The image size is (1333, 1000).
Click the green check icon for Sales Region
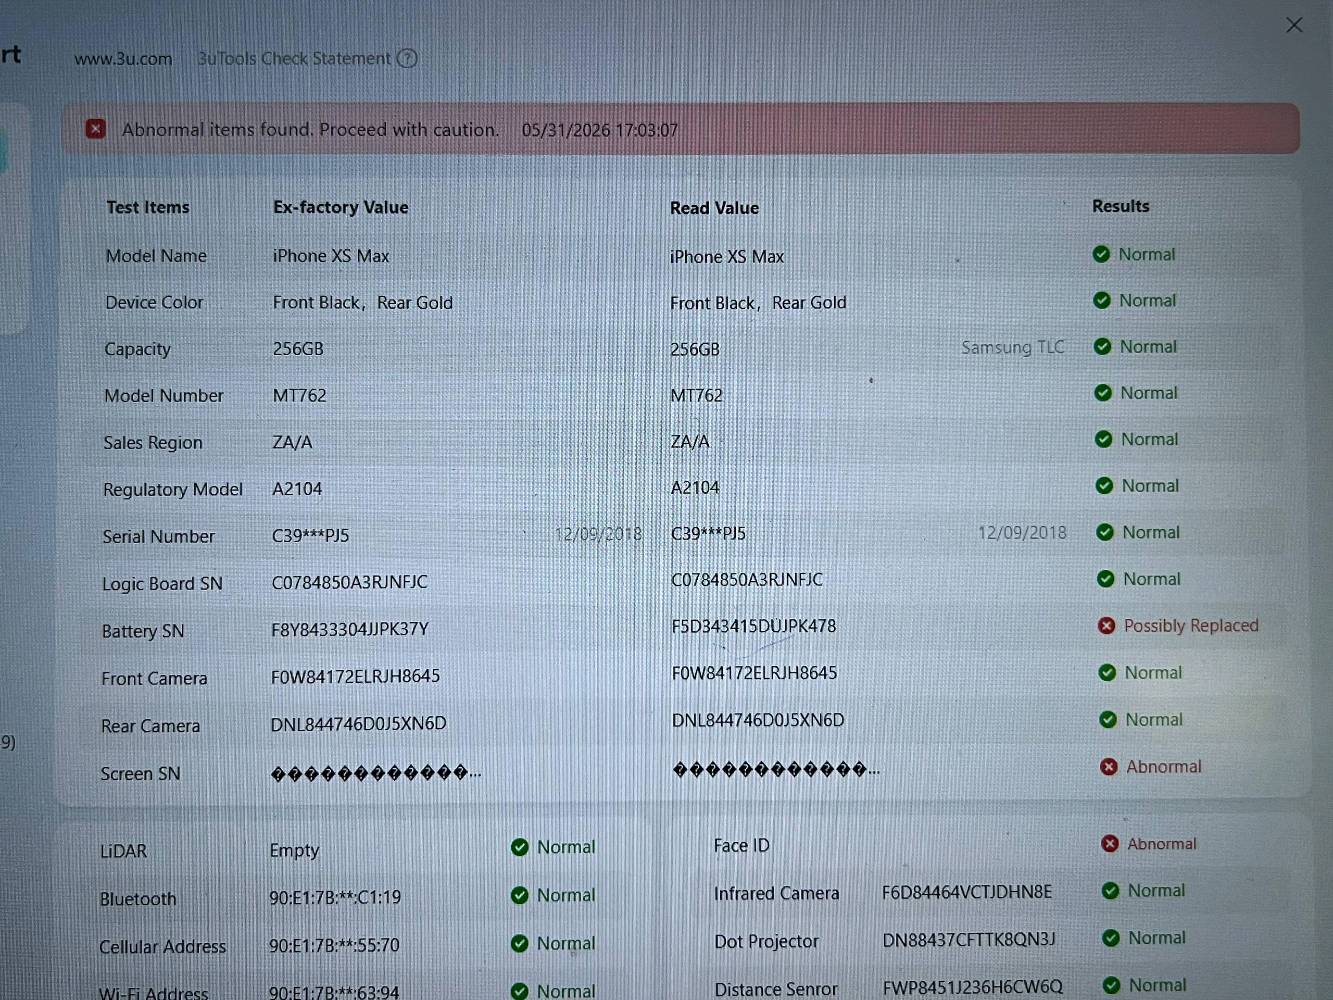click(1104, 439)
